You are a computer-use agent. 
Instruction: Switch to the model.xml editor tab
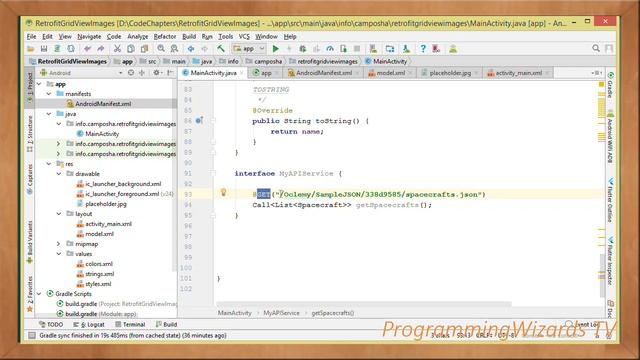pos(390,73)
